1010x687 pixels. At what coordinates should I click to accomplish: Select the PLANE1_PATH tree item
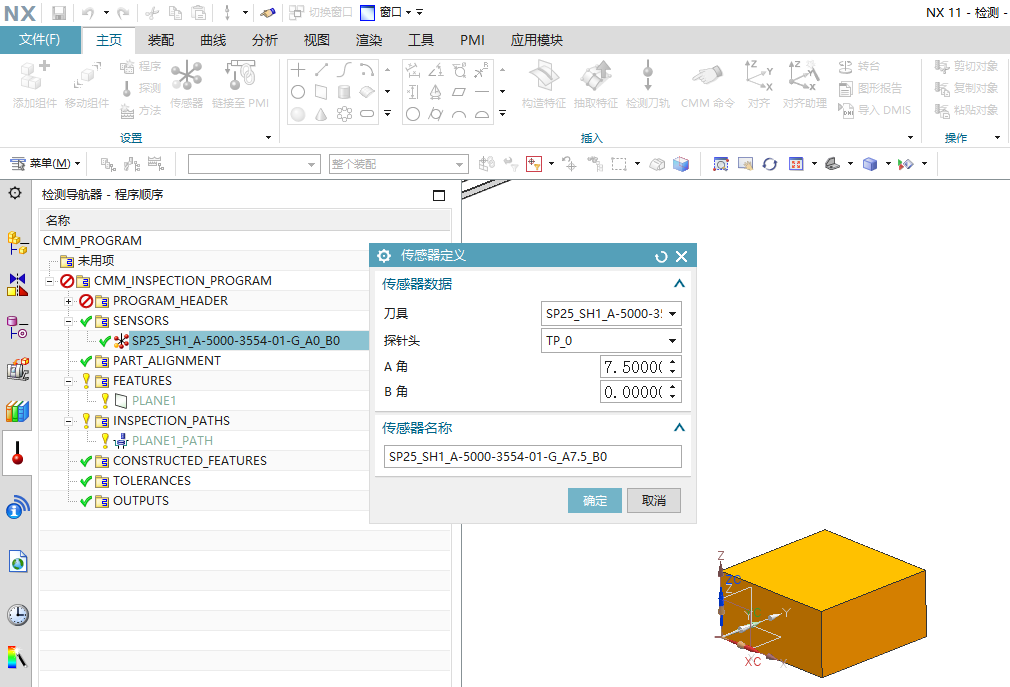pos(172,440)
